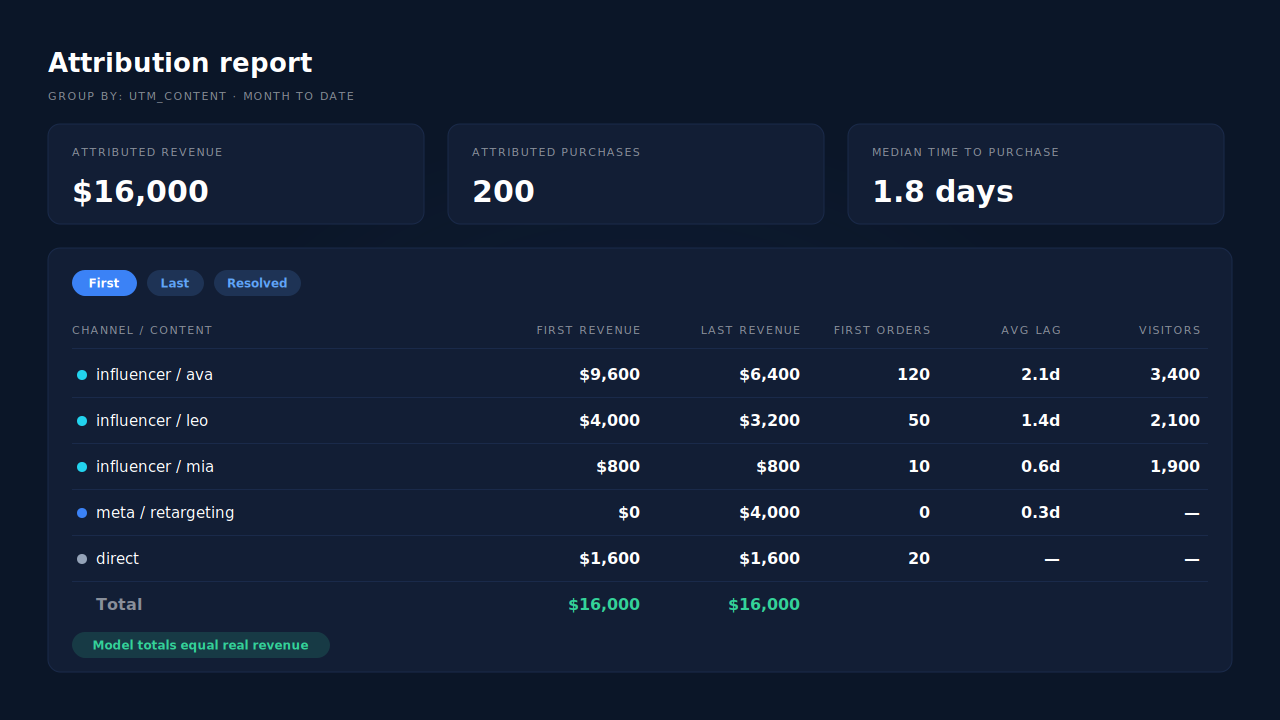Click the 'Avg Lag' column header

pos(1031,330)
